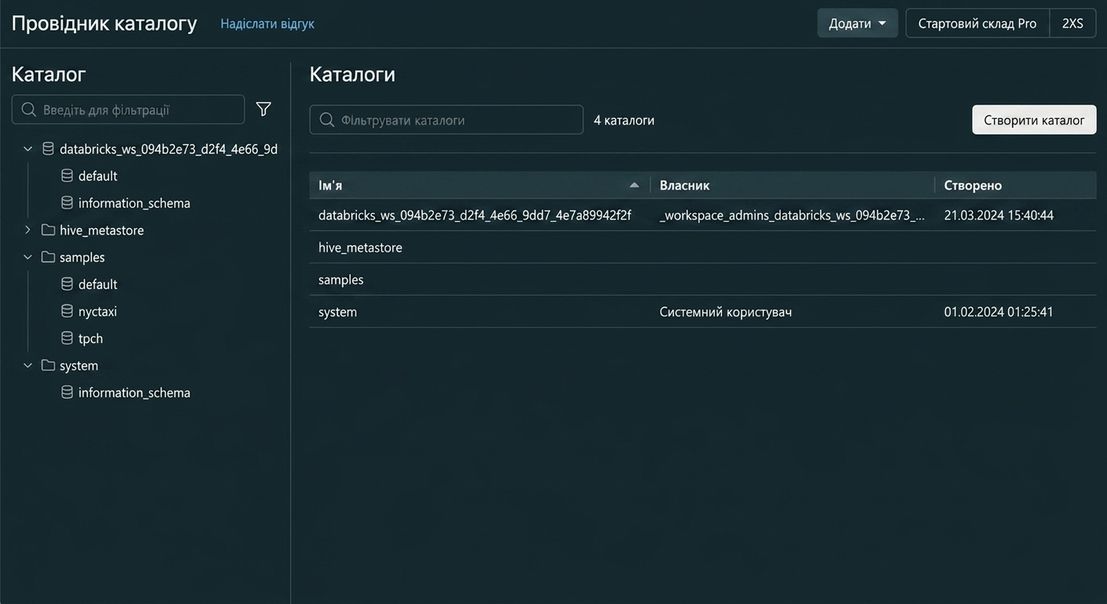This screenshot has height=604, width=1107.
Task: Sort by the Ім'я column header label
Action: click(330, 186)
